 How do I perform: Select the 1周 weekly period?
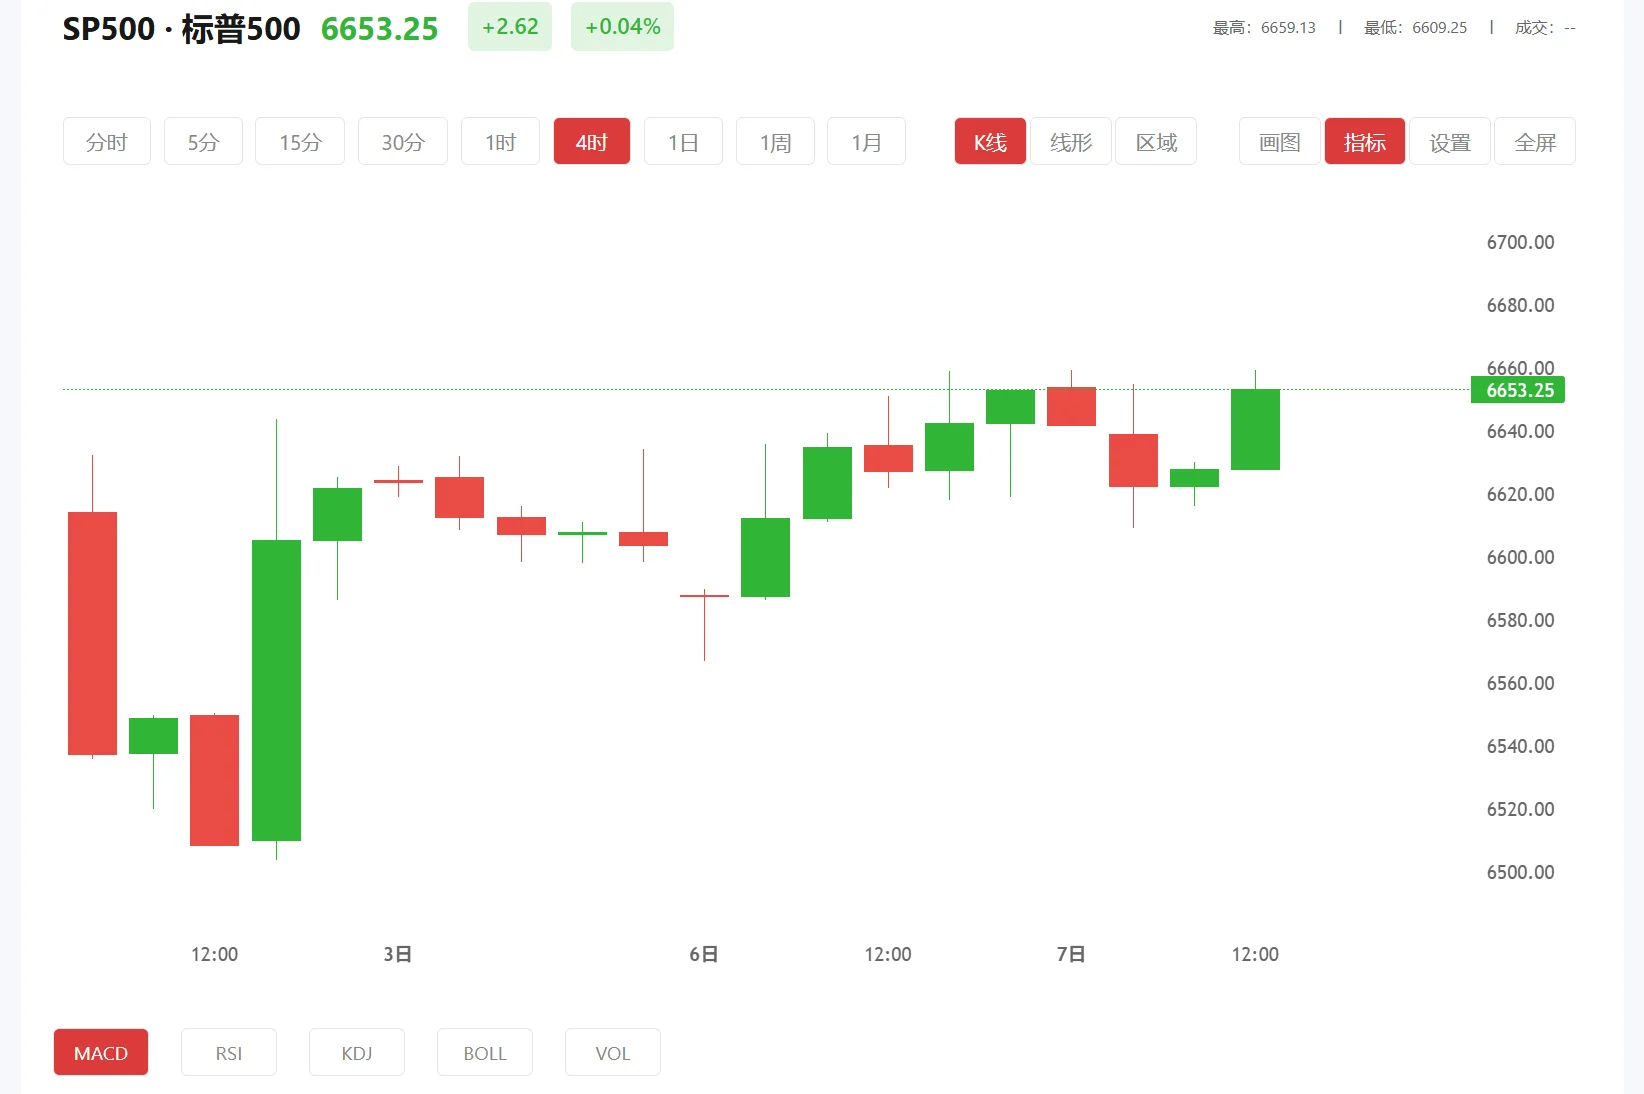point(775,142)
